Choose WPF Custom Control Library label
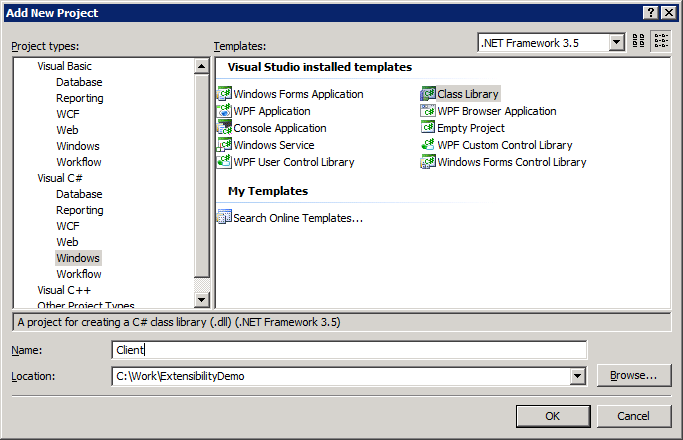 (x=505, y=145)
